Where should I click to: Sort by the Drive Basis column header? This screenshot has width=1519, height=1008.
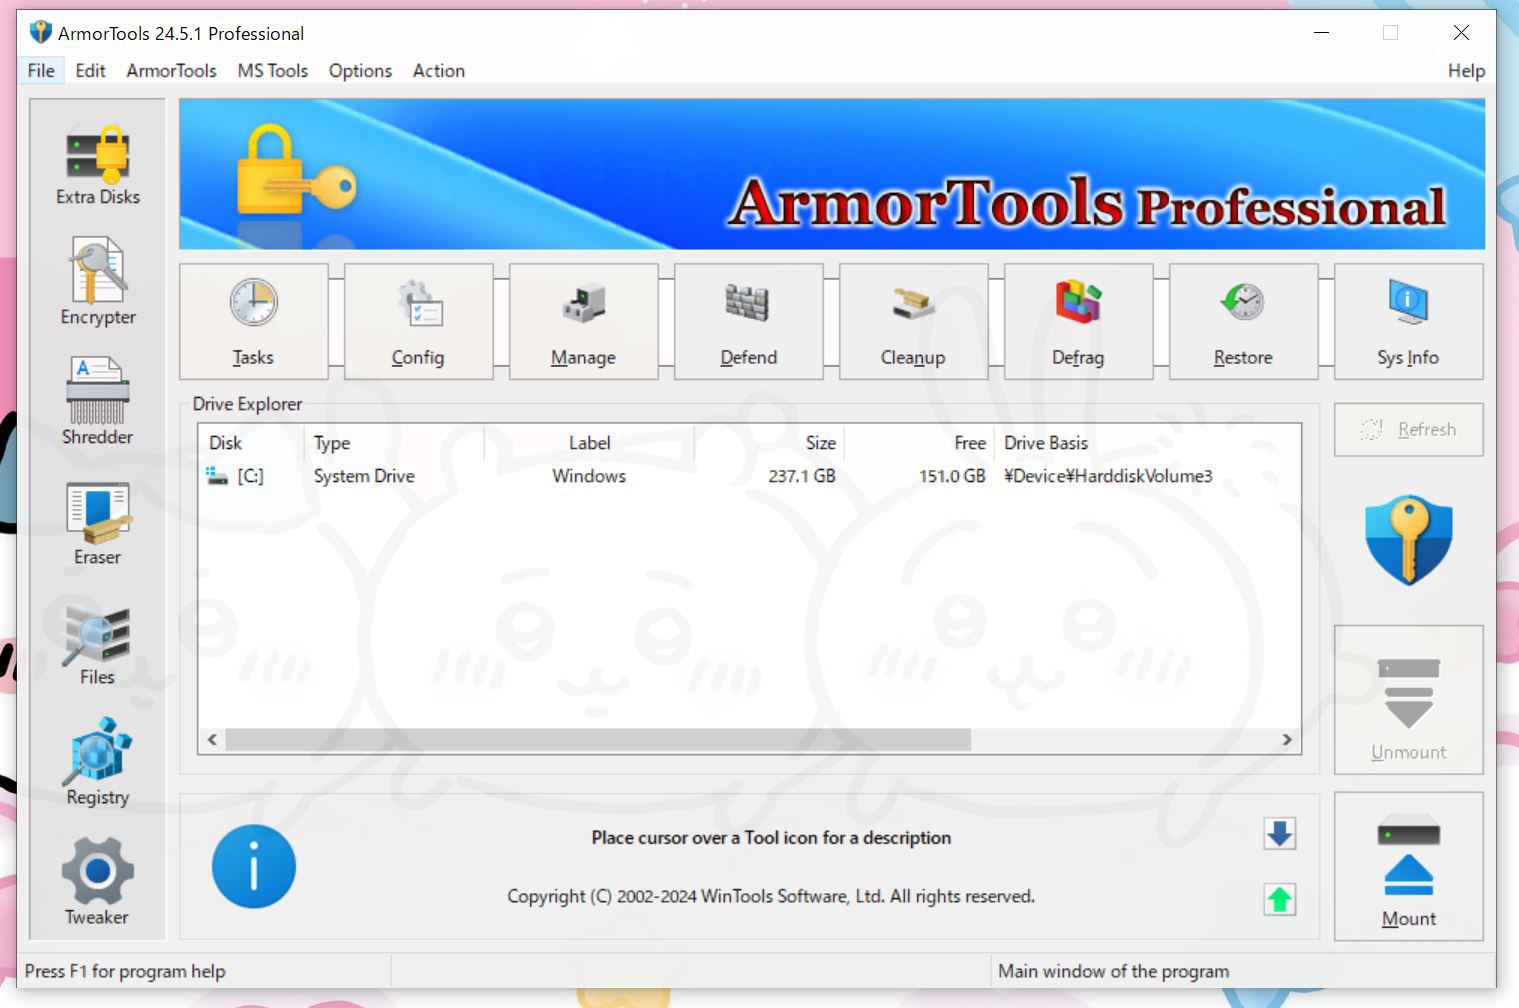(1147, 443)
